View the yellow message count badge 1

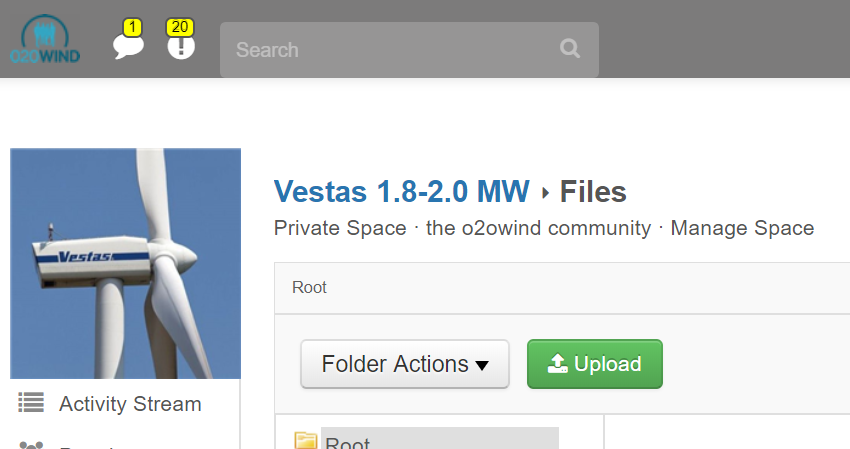[132, 27]
